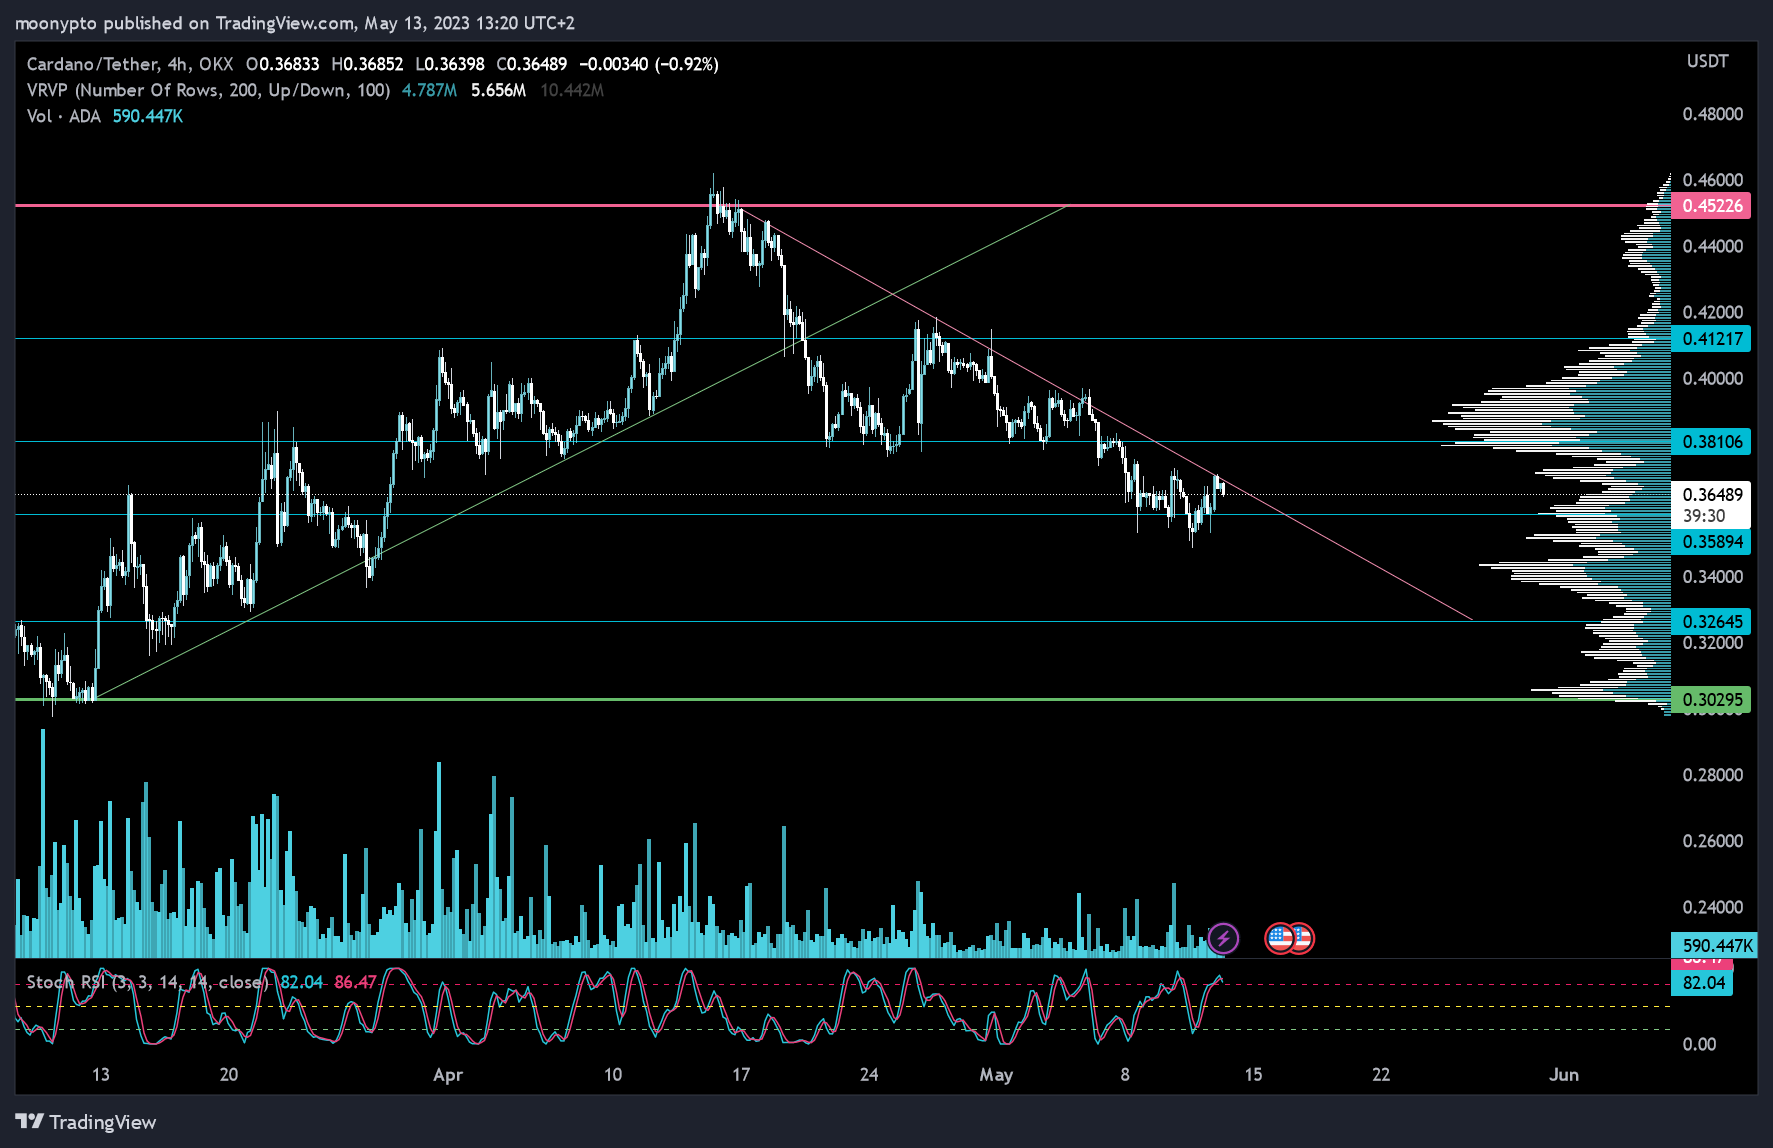Image resolution: width=1773 pixels, height=1148 pixels.
Task: Click the Stoch RSI indicator legend
Action: click(147, 982)
